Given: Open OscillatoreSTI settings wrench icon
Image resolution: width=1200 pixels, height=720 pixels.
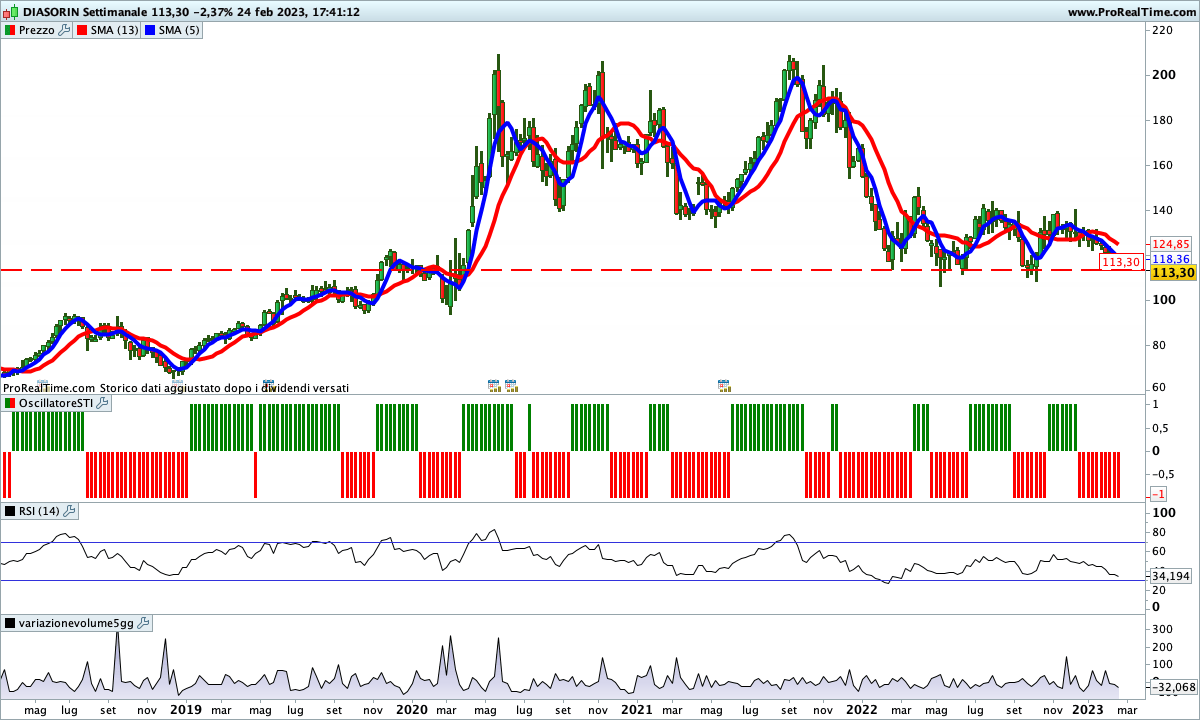Looking at the screenshot, I should [x=103, y=402].
